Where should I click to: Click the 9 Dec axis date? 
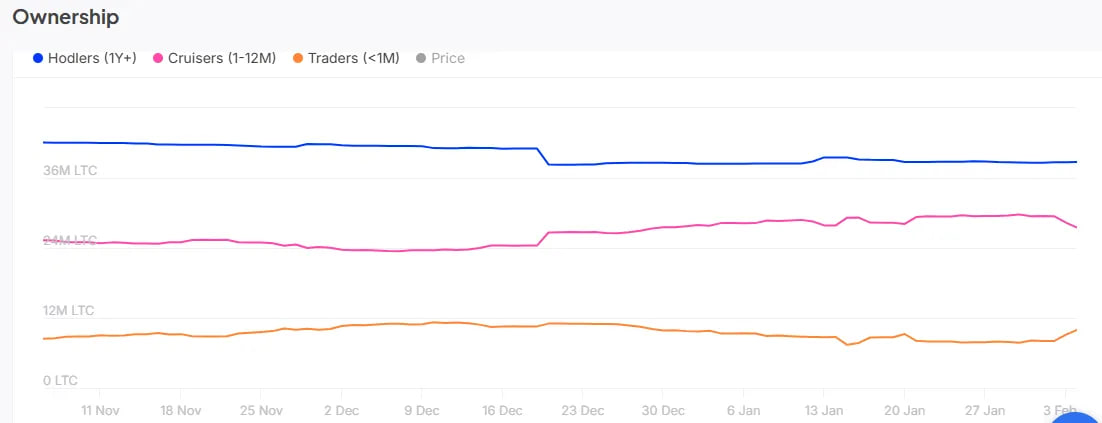421,410
